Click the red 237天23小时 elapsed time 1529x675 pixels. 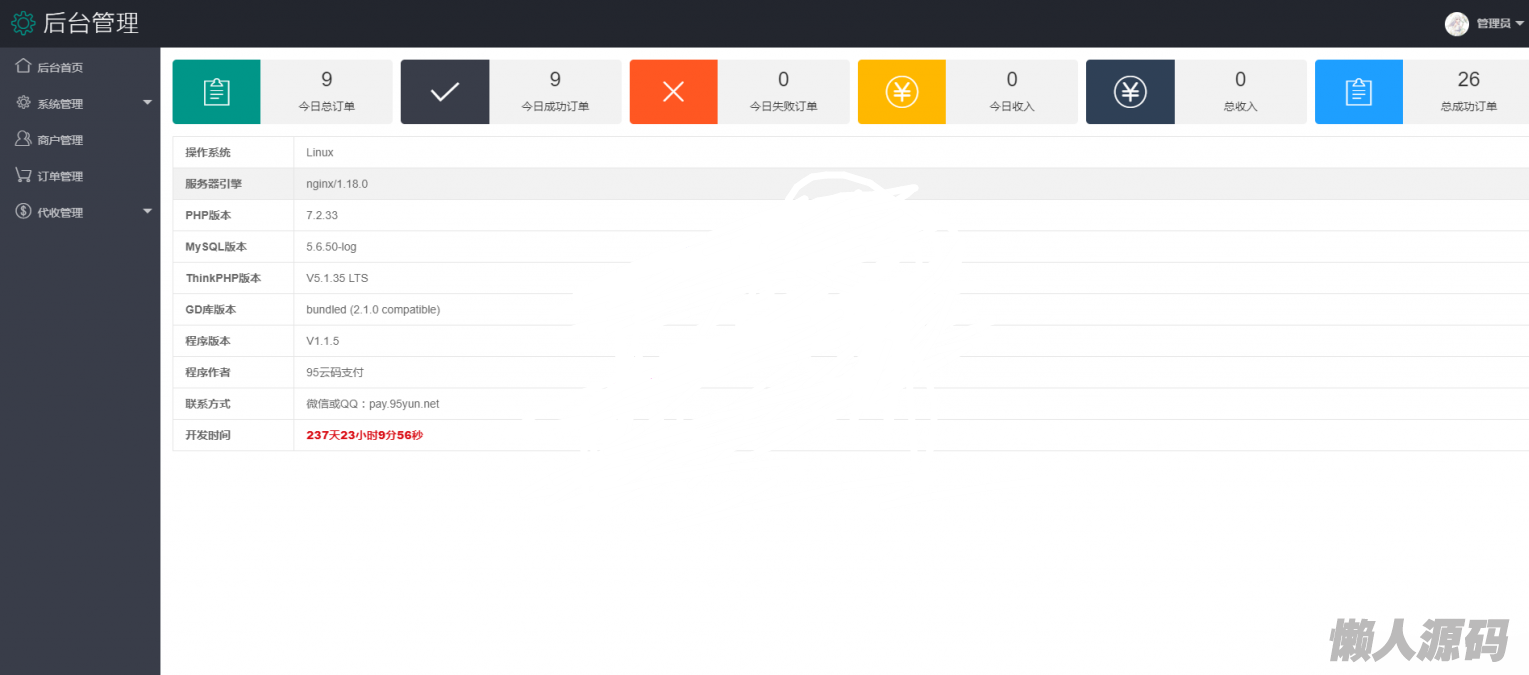click(x=364, y=435)
